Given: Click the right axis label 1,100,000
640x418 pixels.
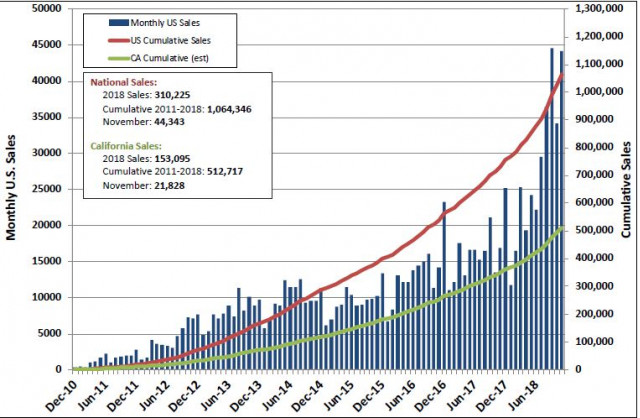Looking at the screenshot, I should tap(599, 64).
